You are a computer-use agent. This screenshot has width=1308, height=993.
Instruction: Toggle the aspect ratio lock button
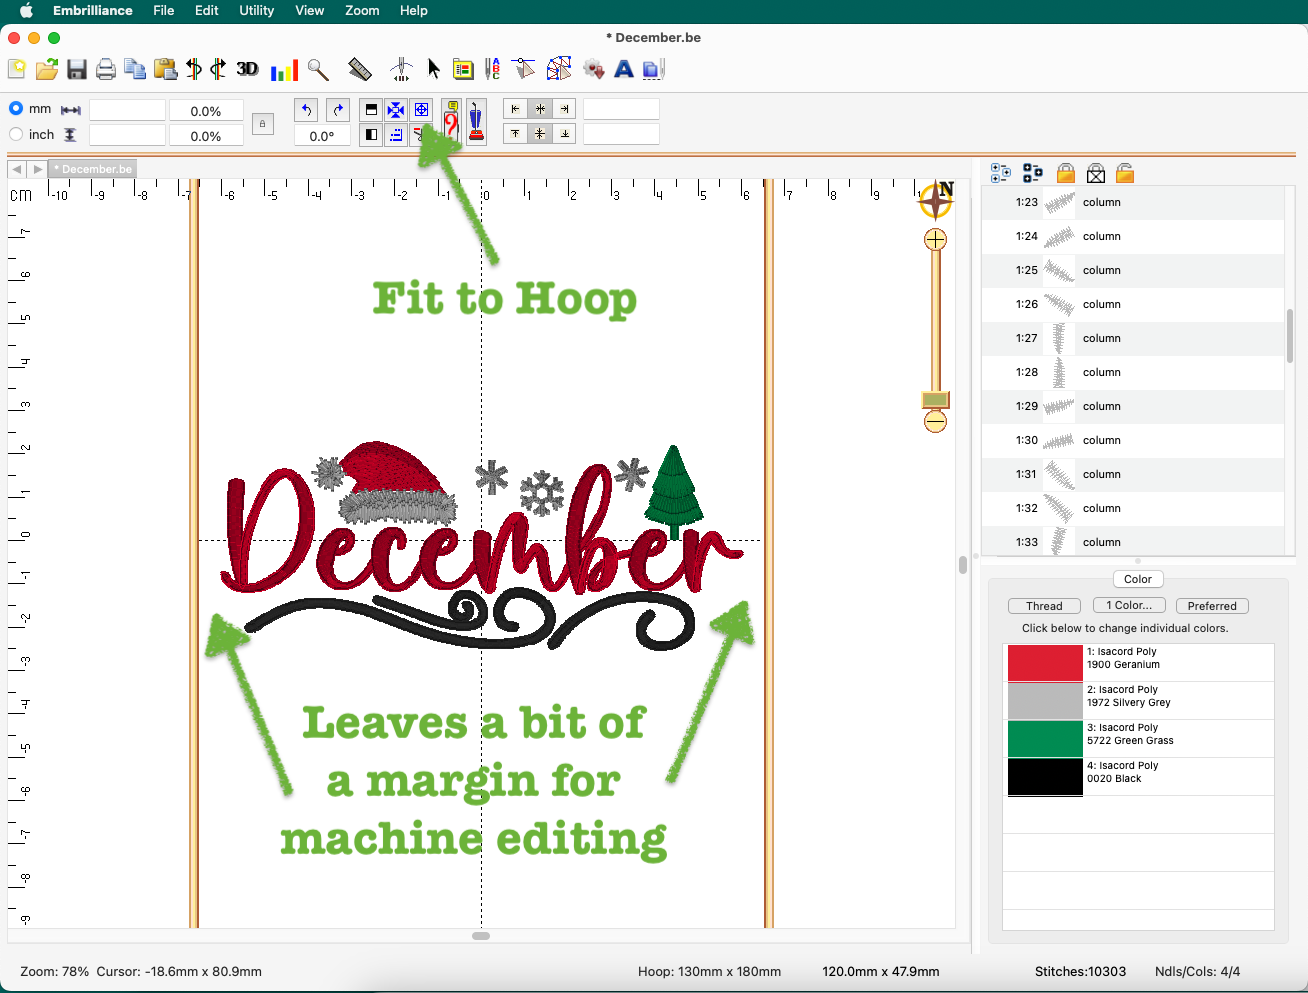click(262, 124)
